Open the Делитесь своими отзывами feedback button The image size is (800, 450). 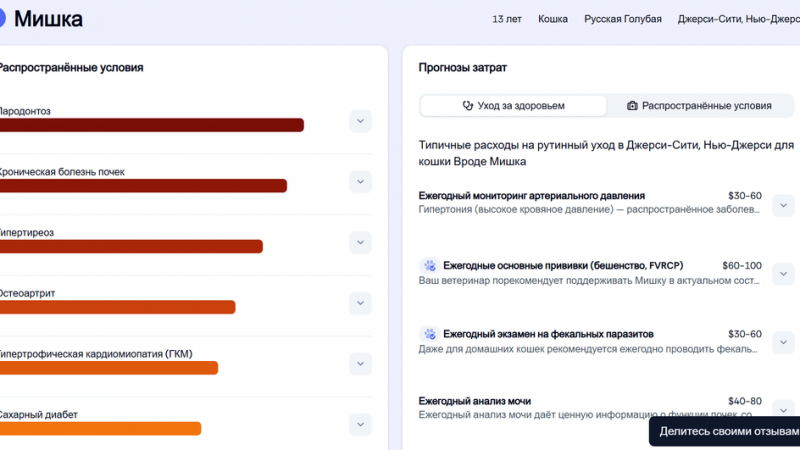coord(724,432)
